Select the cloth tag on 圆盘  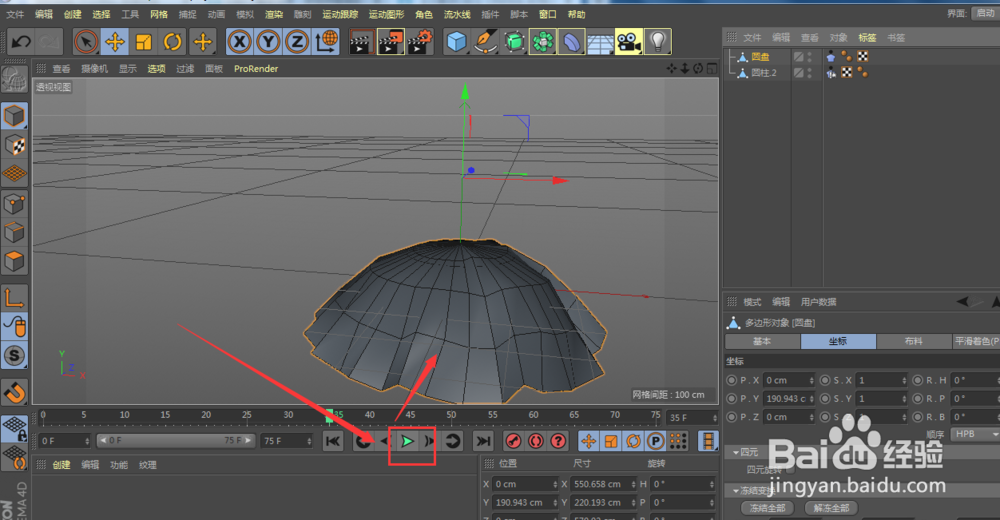click(x=830, y=57)
